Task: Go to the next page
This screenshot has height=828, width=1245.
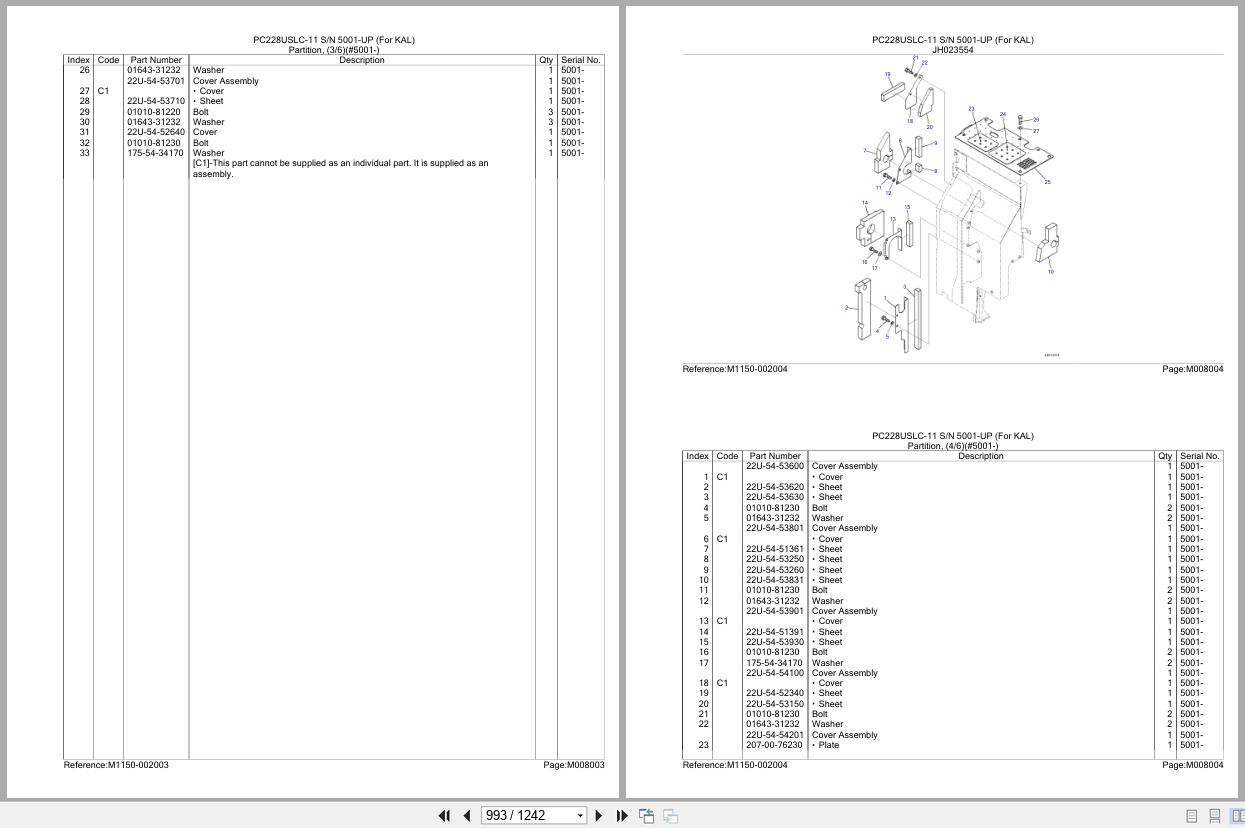Action: click(x=598, y=816)
